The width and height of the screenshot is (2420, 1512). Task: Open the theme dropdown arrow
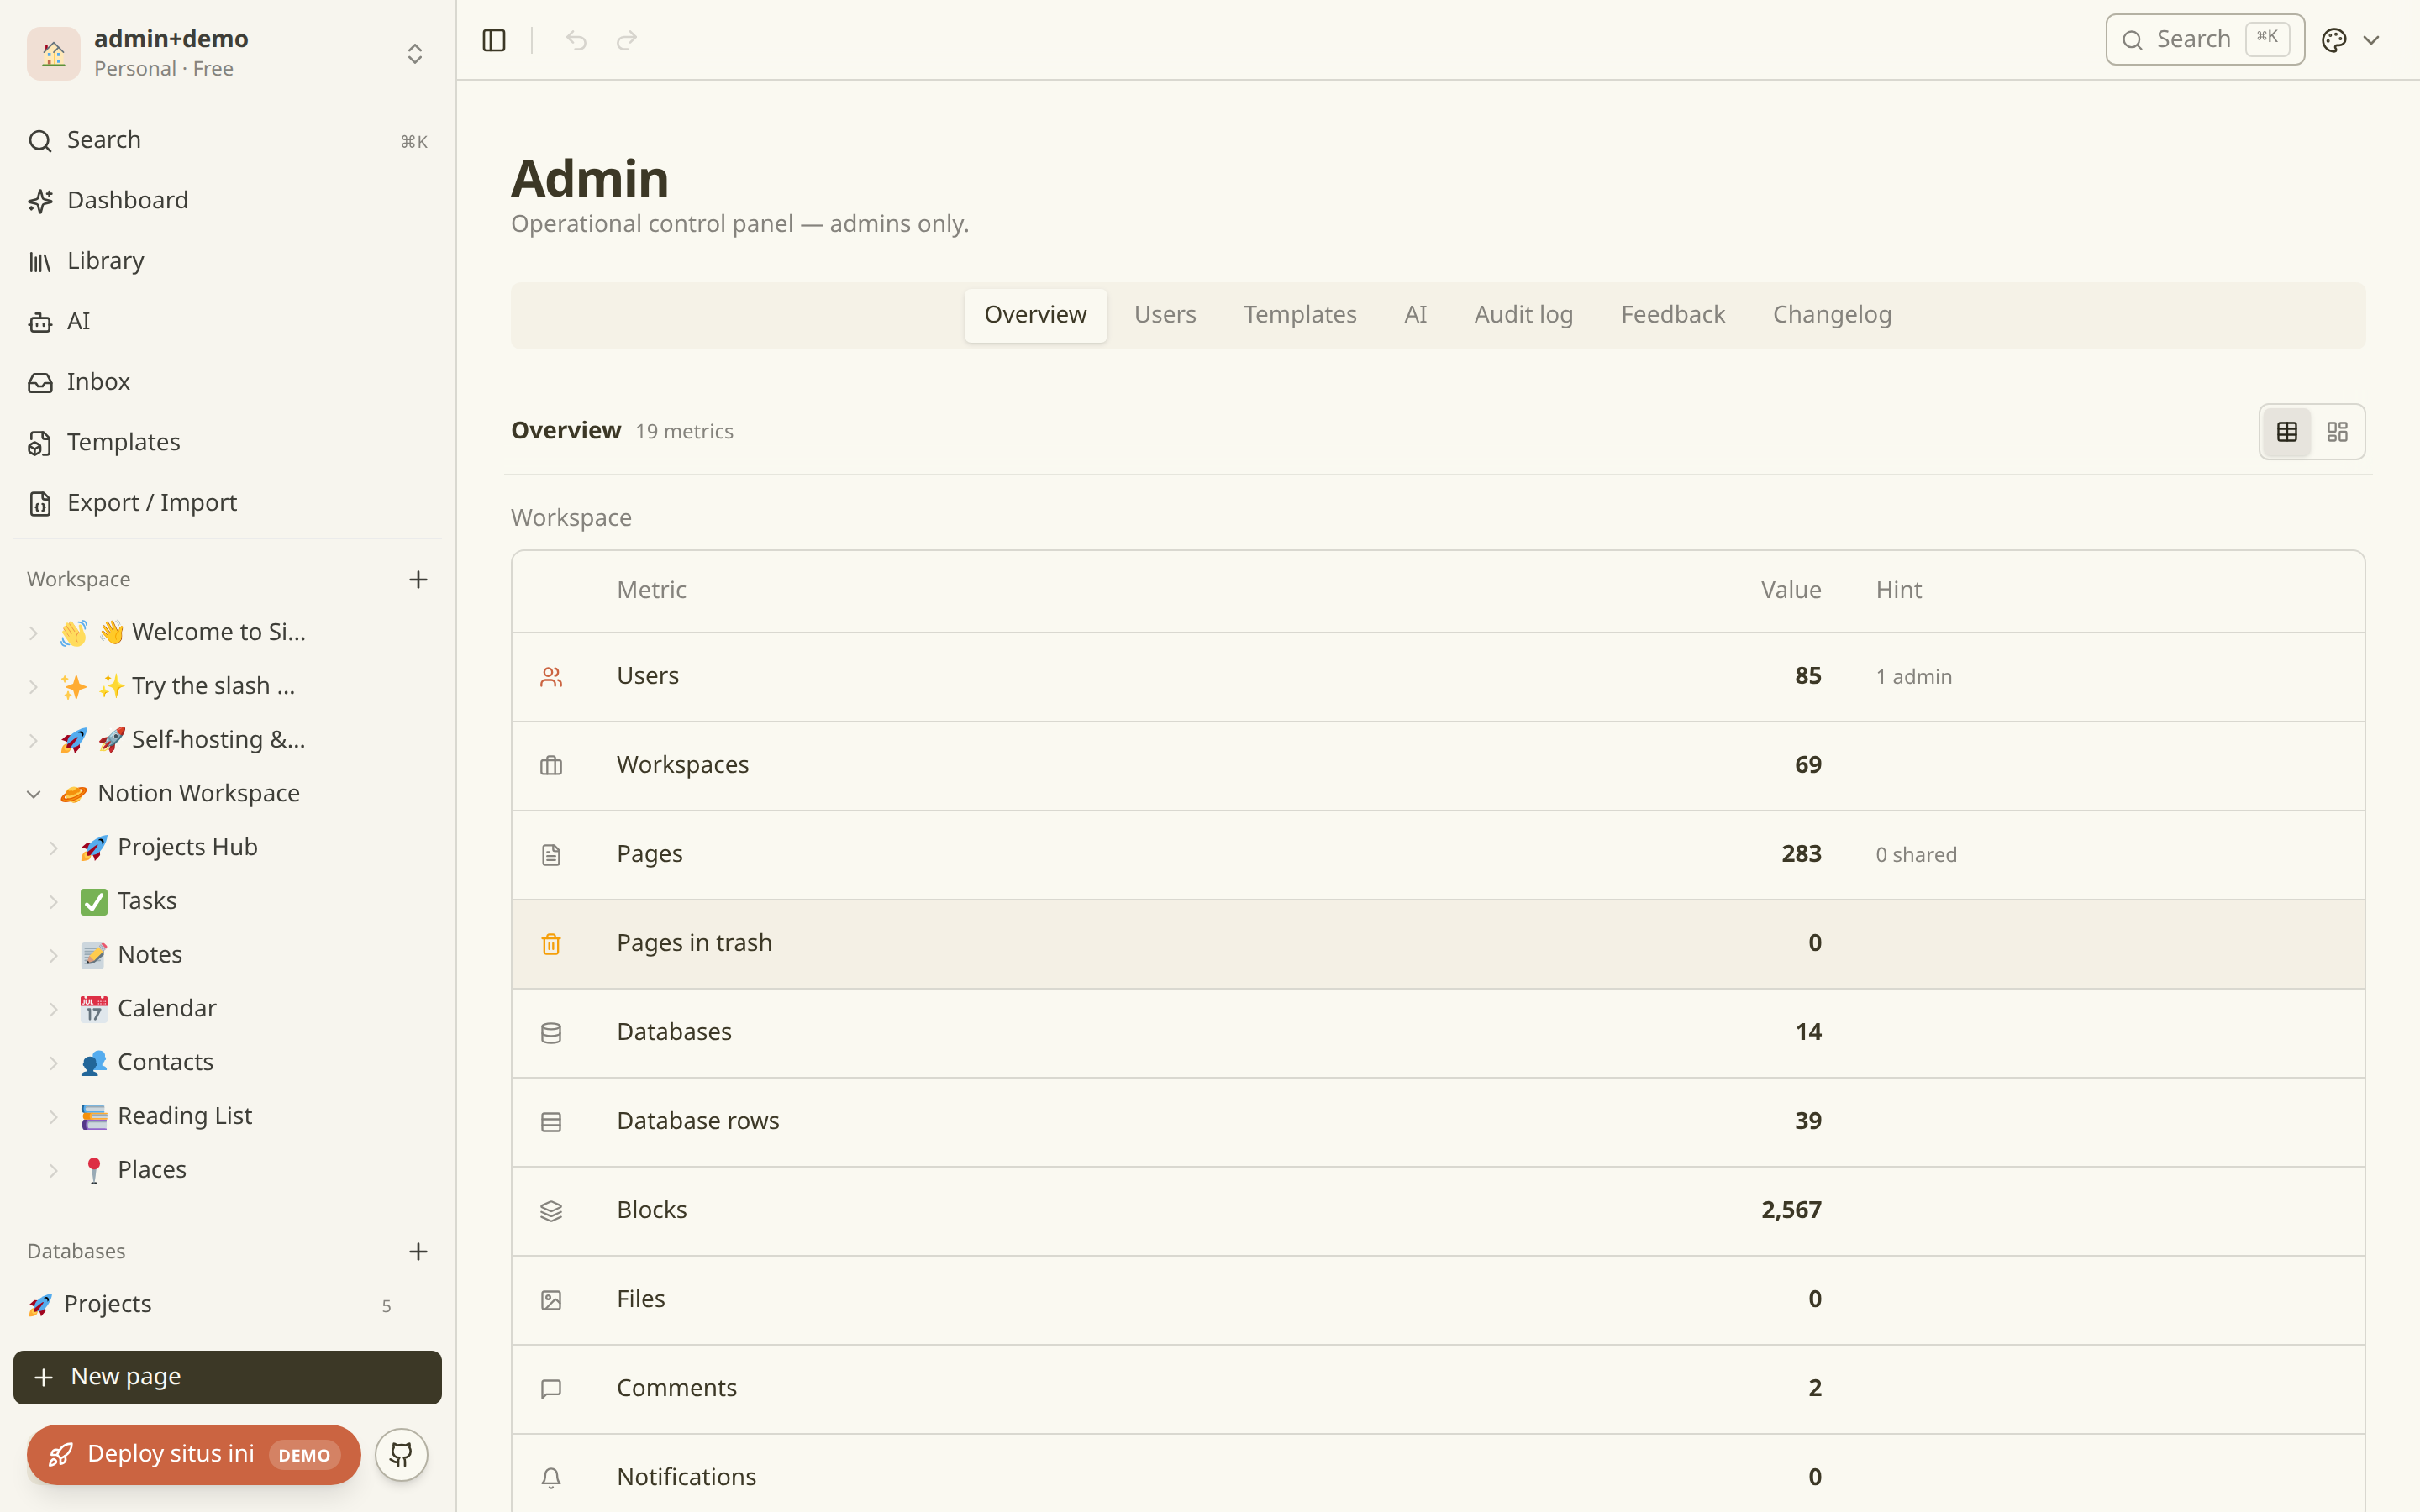click(x=2371, y=40)
